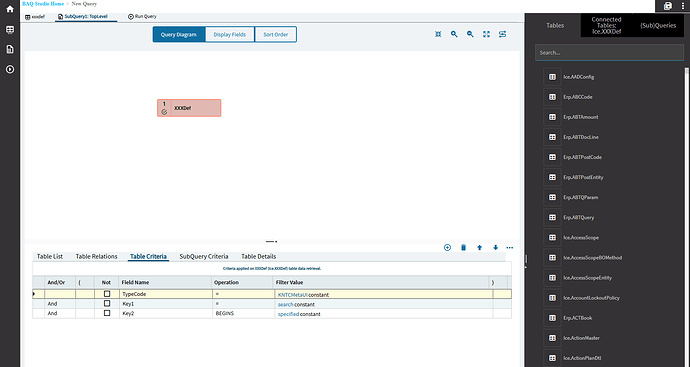Select Ice.AccessScopeEntity in the list
The height and width of the screenshot is (367, 690).
coord(587,278)
